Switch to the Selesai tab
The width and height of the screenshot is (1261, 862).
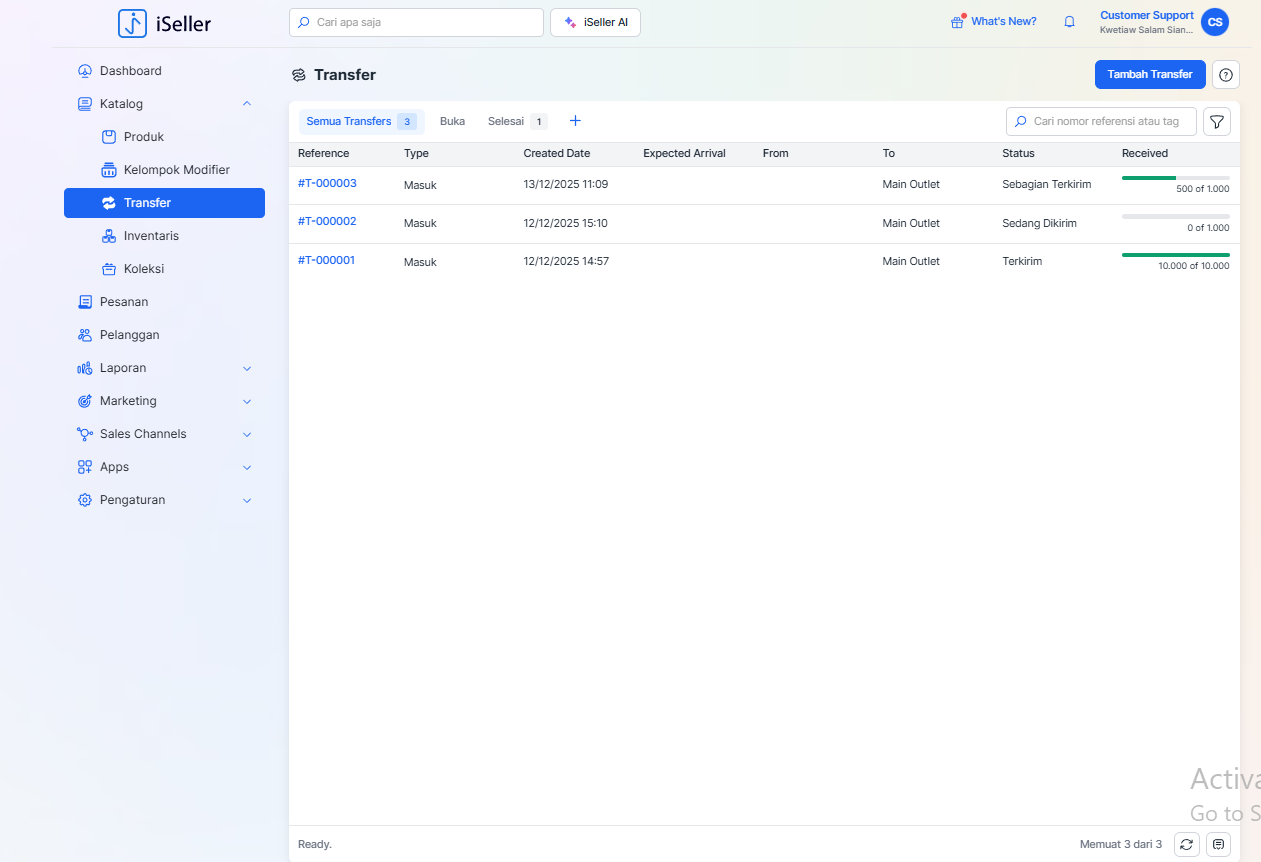506,121
